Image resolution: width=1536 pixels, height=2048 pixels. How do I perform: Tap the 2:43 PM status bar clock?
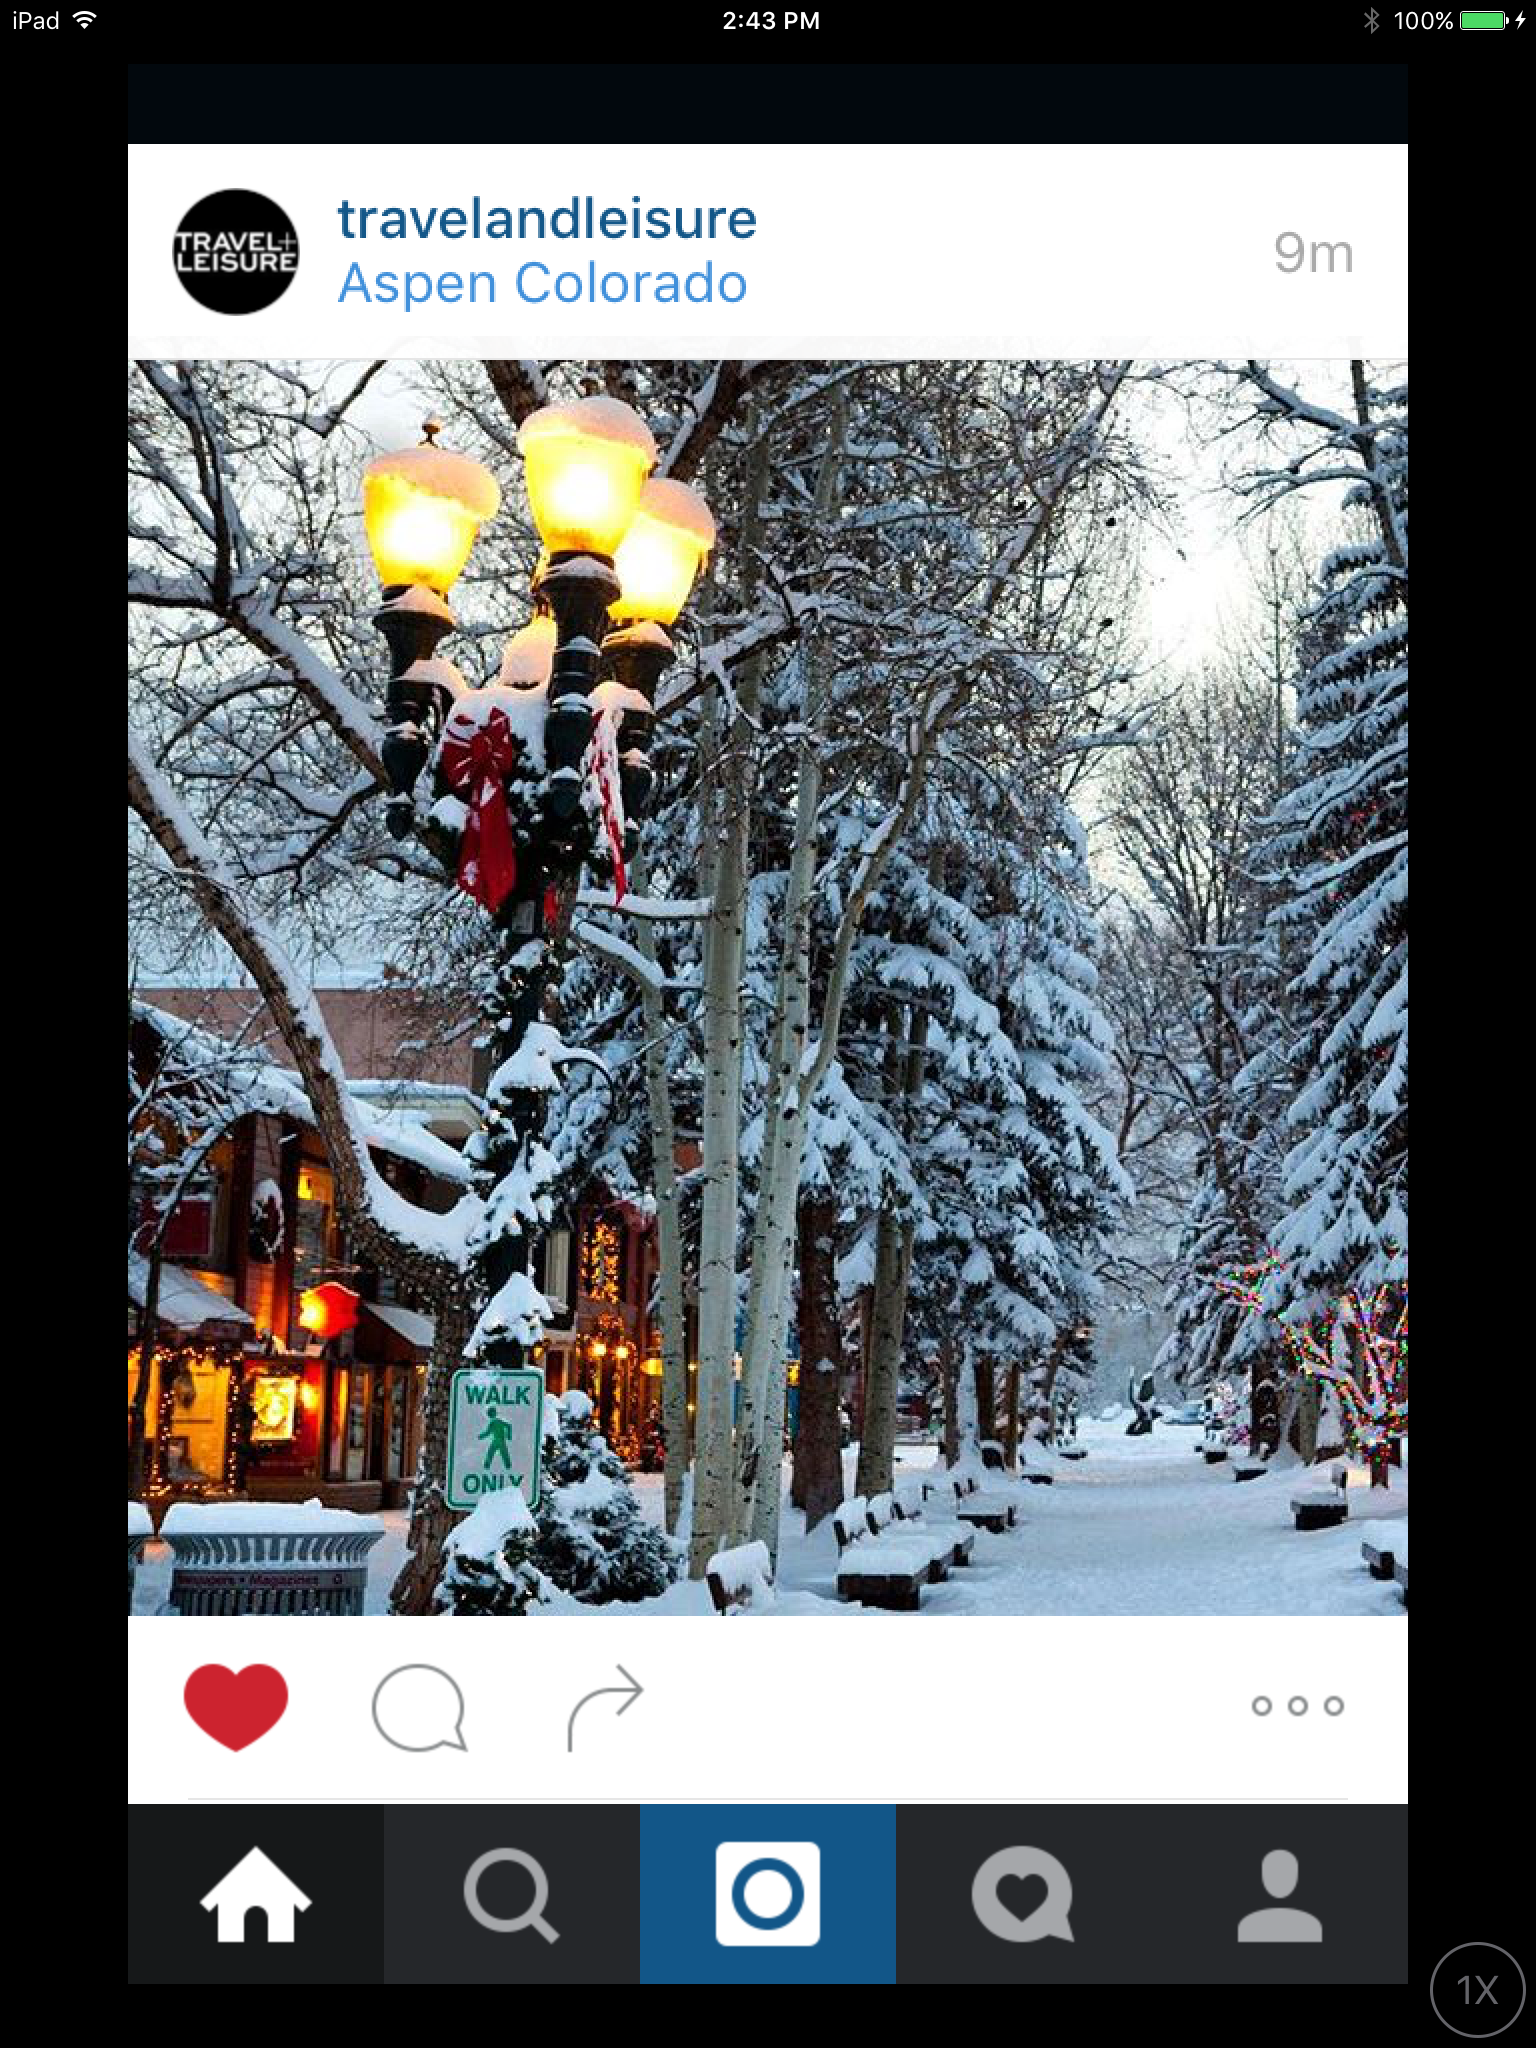click(x=770, y=21)
